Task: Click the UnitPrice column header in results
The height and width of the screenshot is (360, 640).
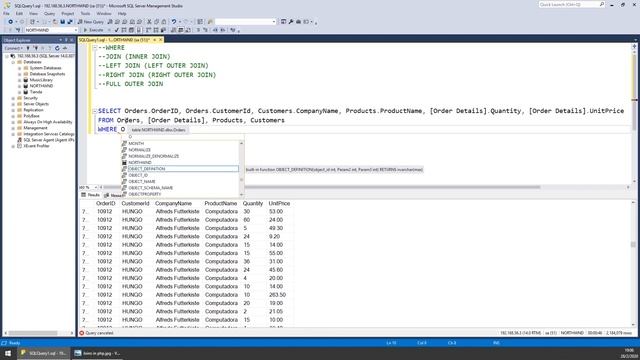Action: [279, 203]
